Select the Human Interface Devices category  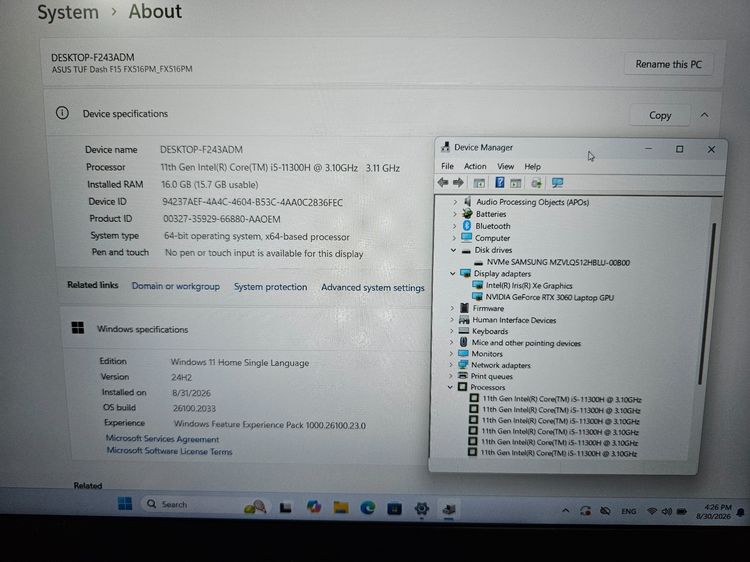click(x=514, y=320)
